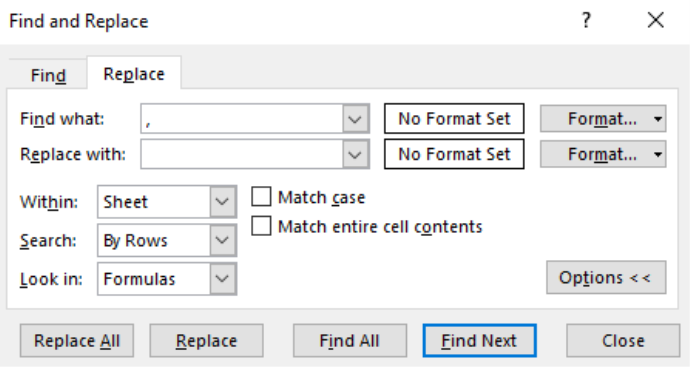This screenshot has width=690, height=367.
Task: Enable Match entire cell contents checkbox
Action: pos(261,226)
